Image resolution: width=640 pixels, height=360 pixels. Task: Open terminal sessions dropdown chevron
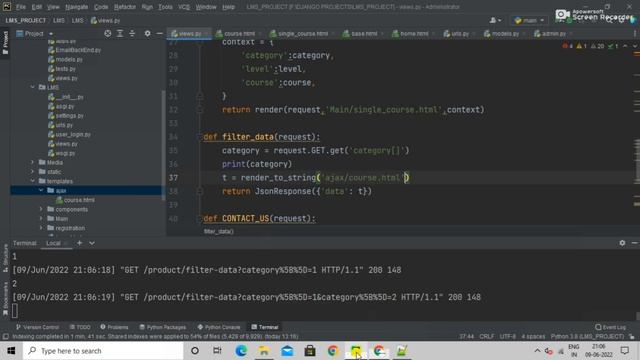point(92,243)
